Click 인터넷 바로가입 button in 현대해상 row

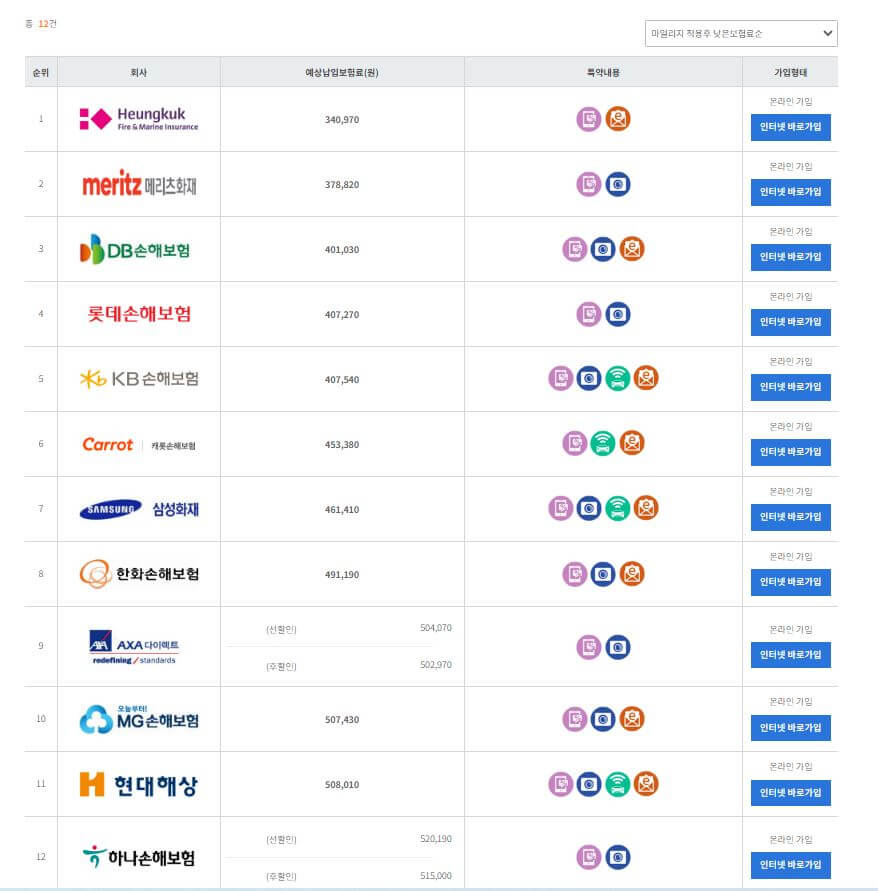tap(791, 793)
